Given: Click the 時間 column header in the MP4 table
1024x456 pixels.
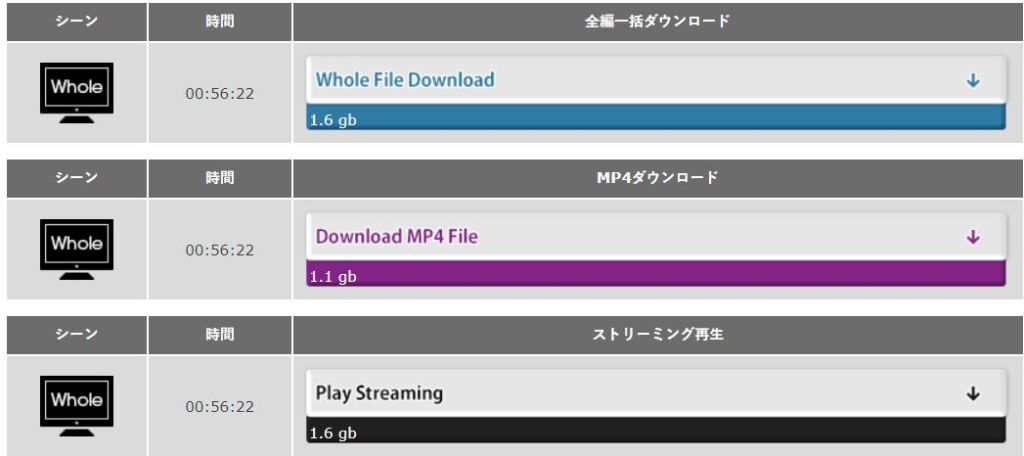Looking at the screenshot, I should point(220,178).
